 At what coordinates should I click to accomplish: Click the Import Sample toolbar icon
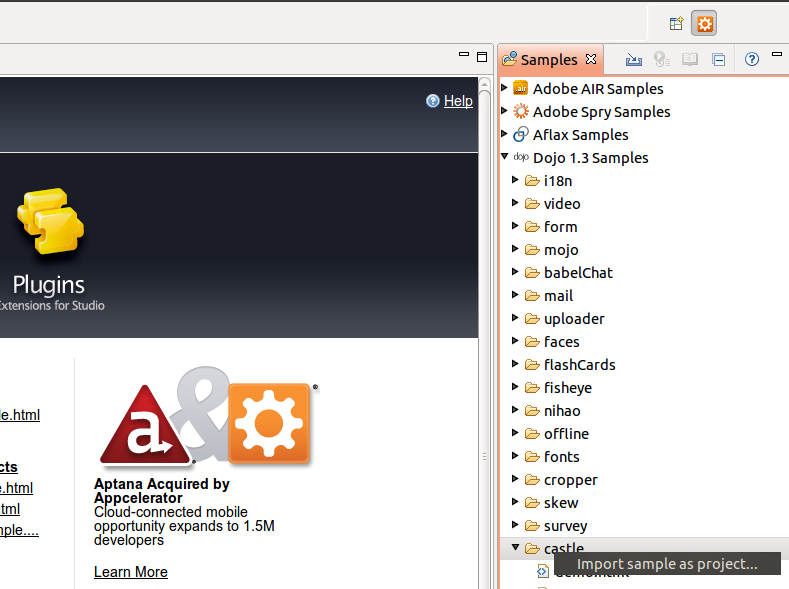click(634, 60)
